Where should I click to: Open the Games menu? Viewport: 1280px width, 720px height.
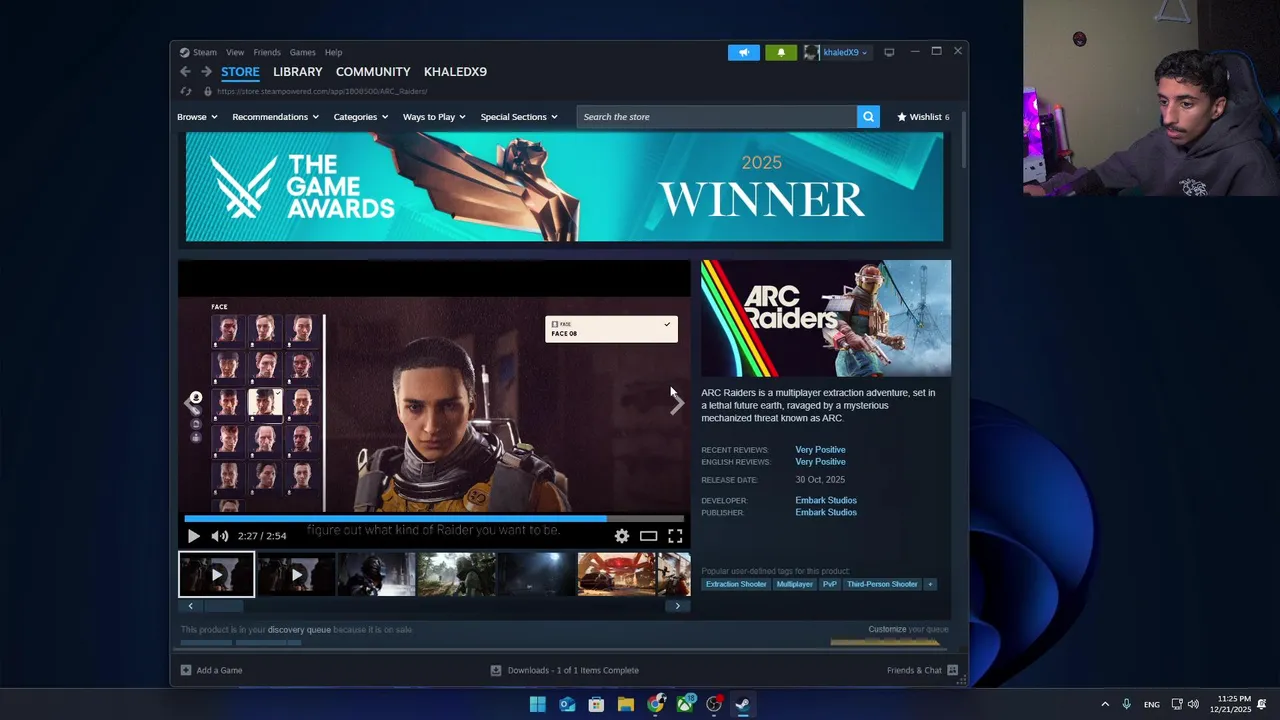pyautogui.click(x=303, y=52)
